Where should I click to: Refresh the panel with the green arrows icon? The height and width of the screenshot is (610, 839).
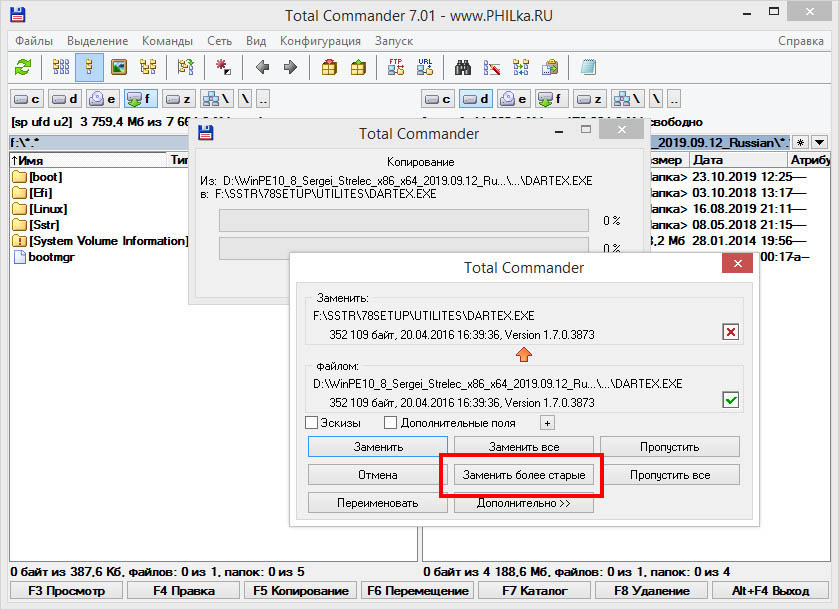(23, 67)
